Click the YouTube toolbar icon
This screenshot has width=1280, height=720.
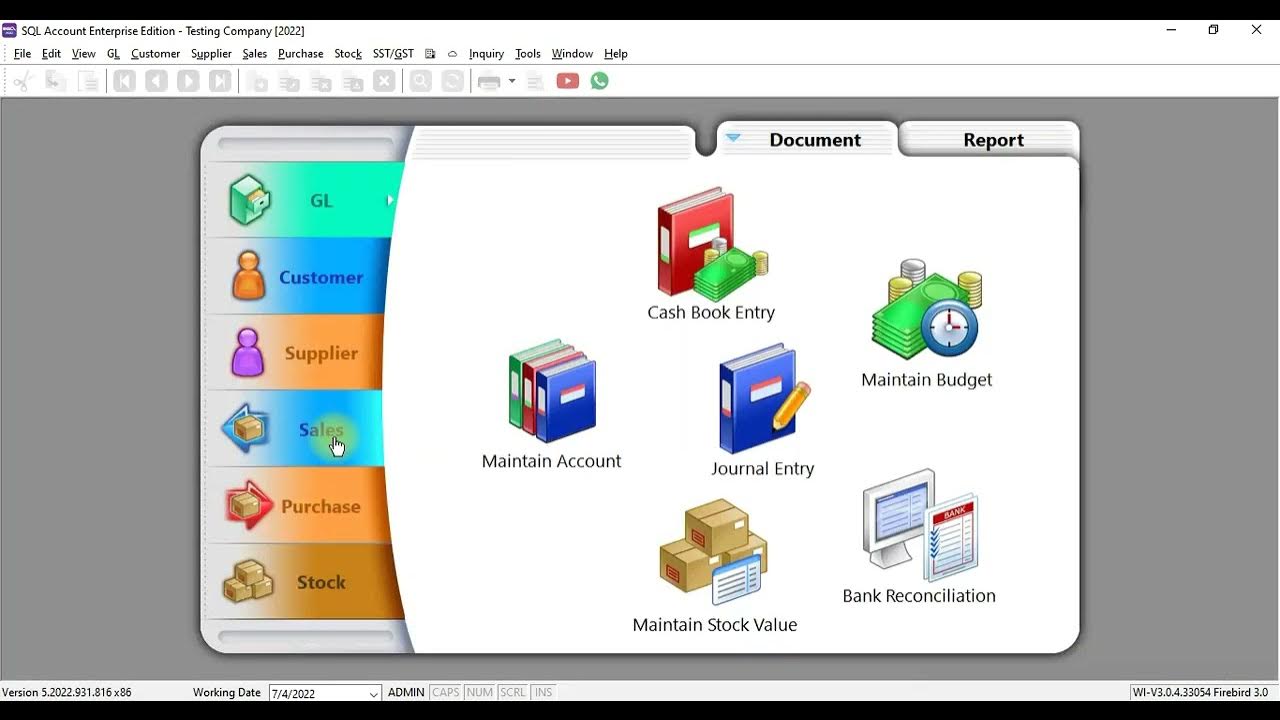pos(568,81)
